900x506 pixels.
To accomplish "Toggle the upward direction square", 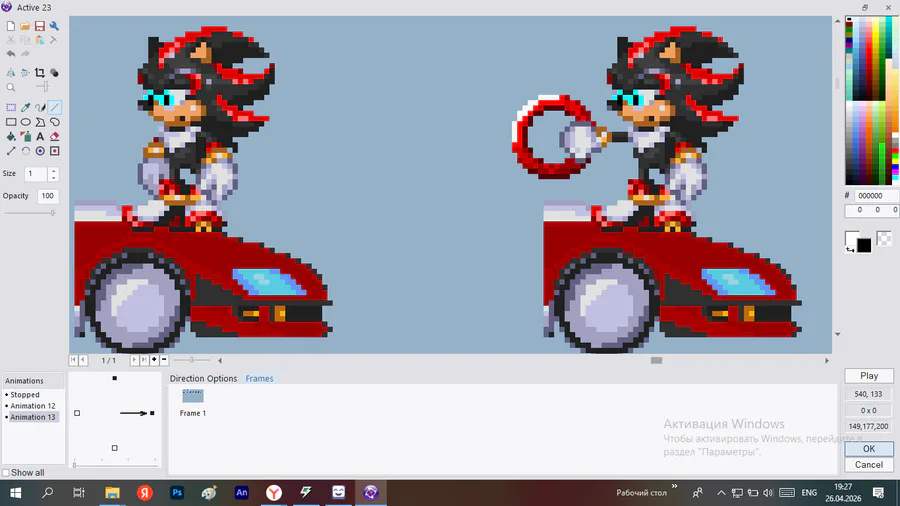I will point(115,378).
